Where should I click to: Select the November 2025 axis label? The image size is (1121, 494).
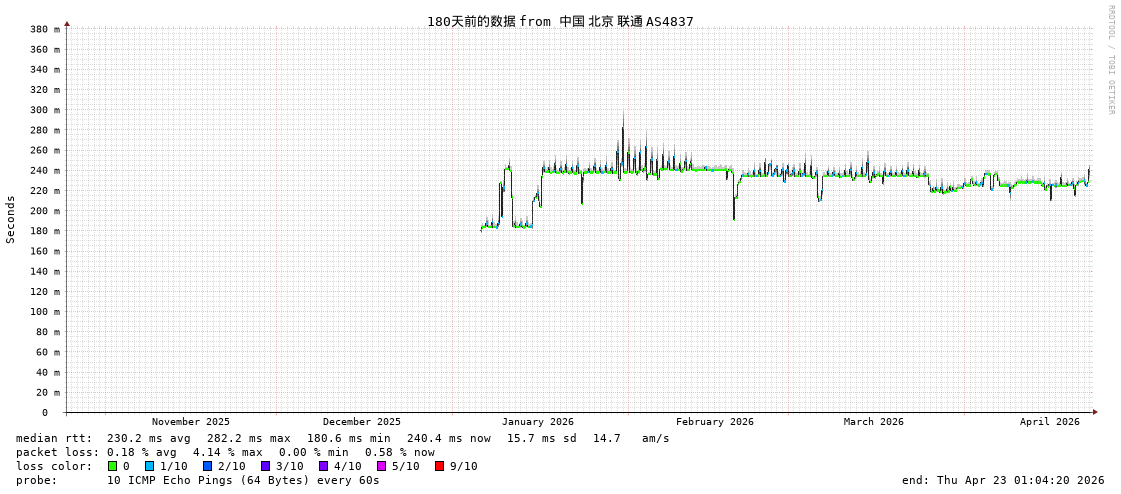(x=190, y=422)
